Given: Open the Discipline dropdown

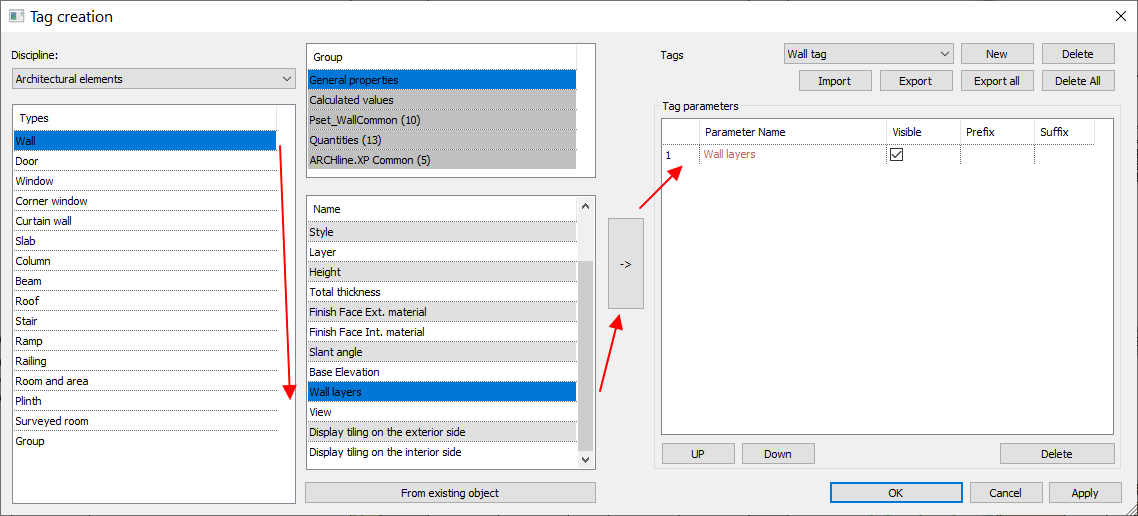Looking at the screenshot, I should (x=154, y=78).
